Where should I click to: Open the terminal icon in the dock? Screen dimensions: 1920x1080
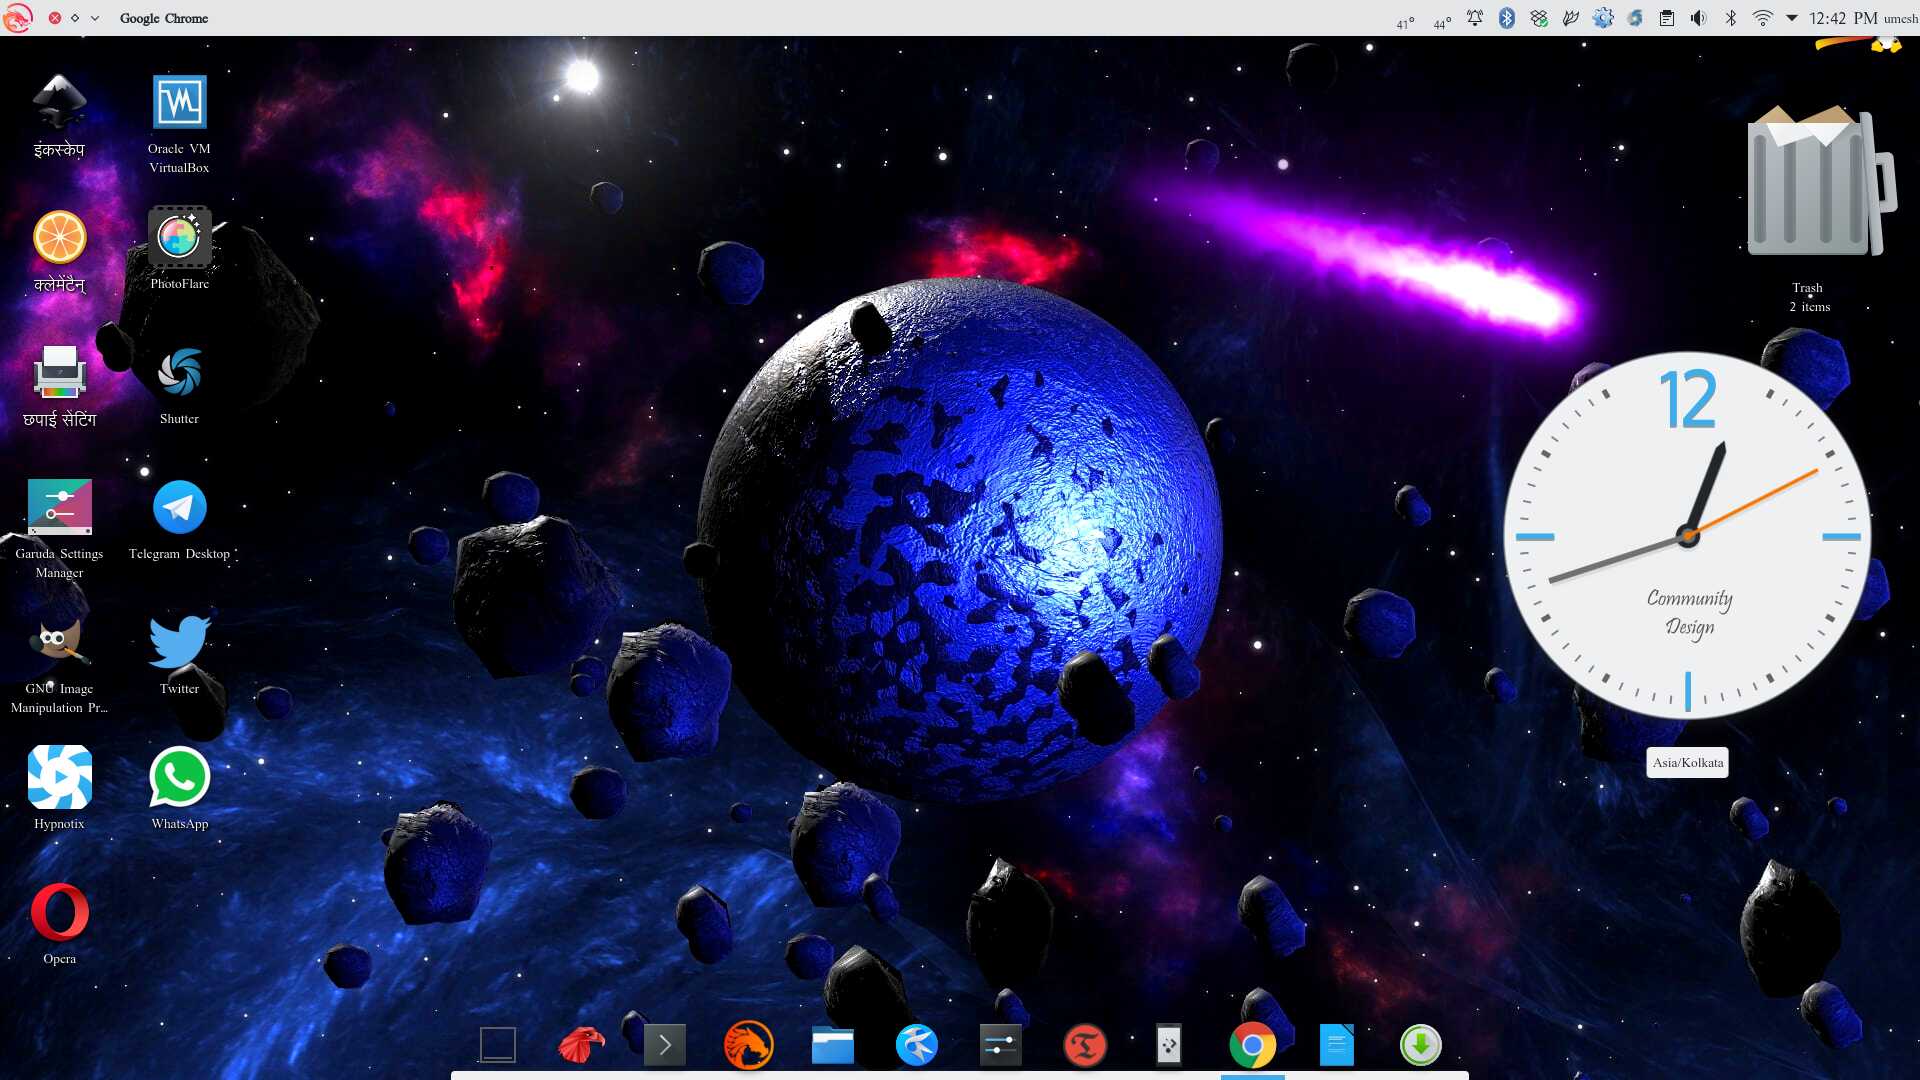665,1046
